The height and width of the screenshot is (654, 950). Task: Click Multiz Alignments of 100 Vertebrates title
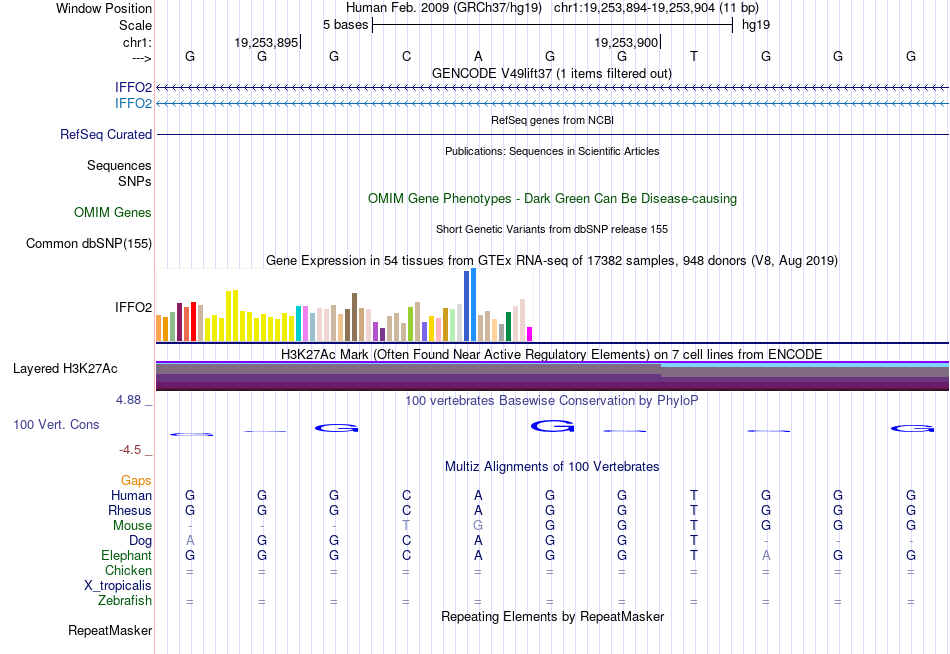coord(552,467)
